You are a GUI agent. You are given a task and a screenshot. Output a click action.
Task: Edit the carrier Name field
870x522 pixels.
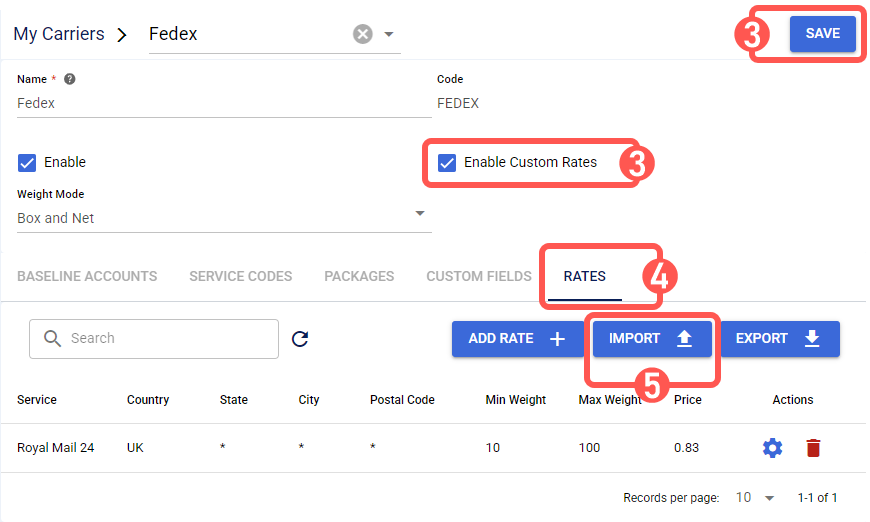coord(224,103)
